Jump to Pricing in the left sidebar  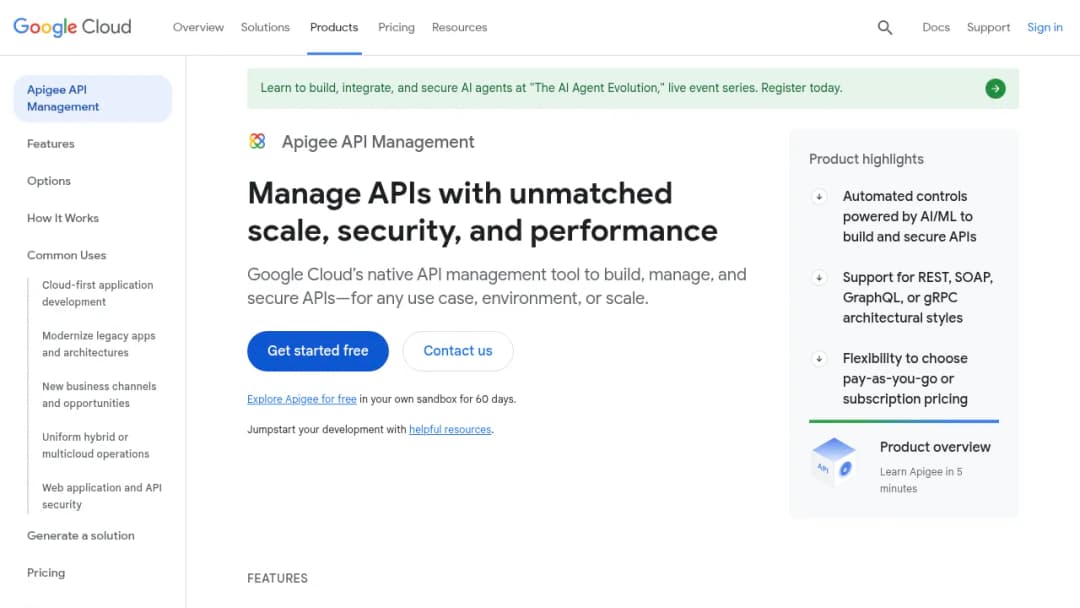[x=46, y=573]
